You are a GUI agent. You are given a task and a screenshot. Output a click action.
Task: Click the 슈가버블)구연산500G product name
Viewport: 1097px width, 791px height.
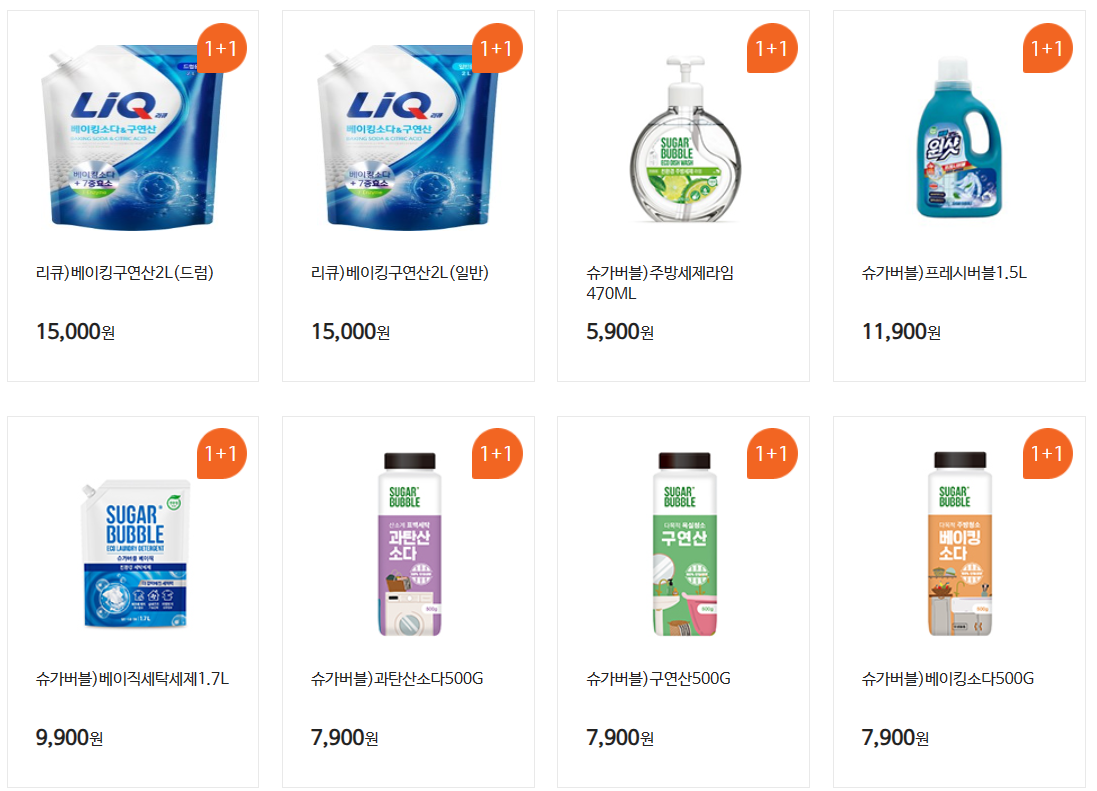pyautogui.click(x=658, y=678)
